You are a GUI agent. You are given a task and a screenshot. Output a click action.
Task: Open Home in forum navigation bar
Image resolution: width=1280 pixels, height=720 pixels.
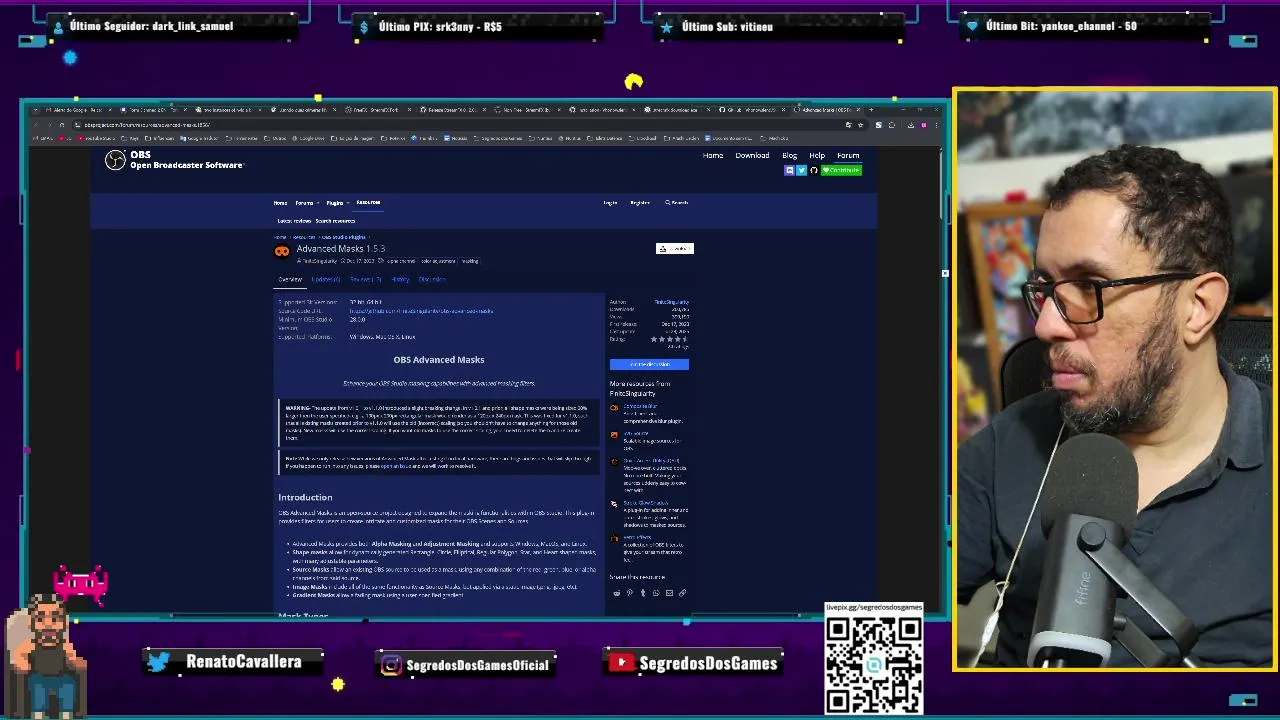[x=280, y=203]
